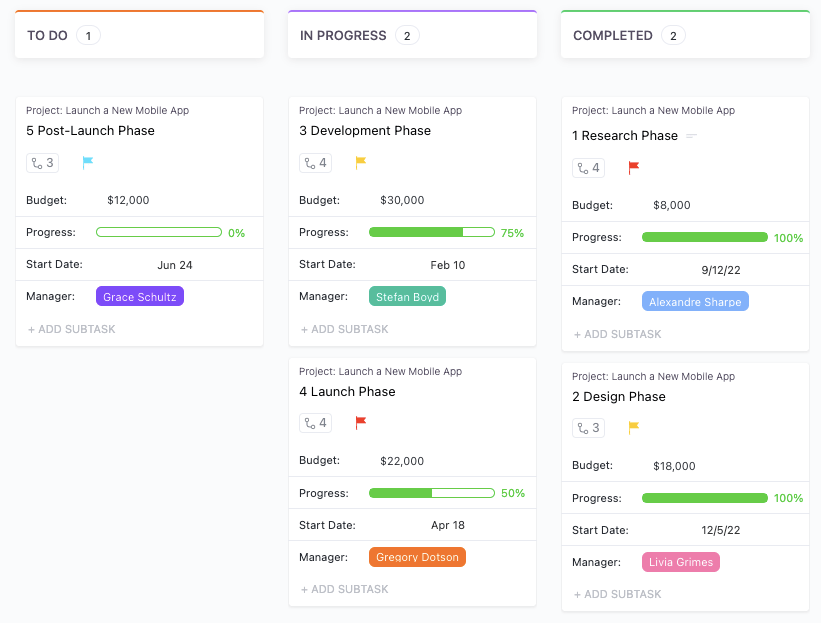The image size is (821, 623).
Task: Click the yellow flag on Development Phase
Action: tap(361, 162)
